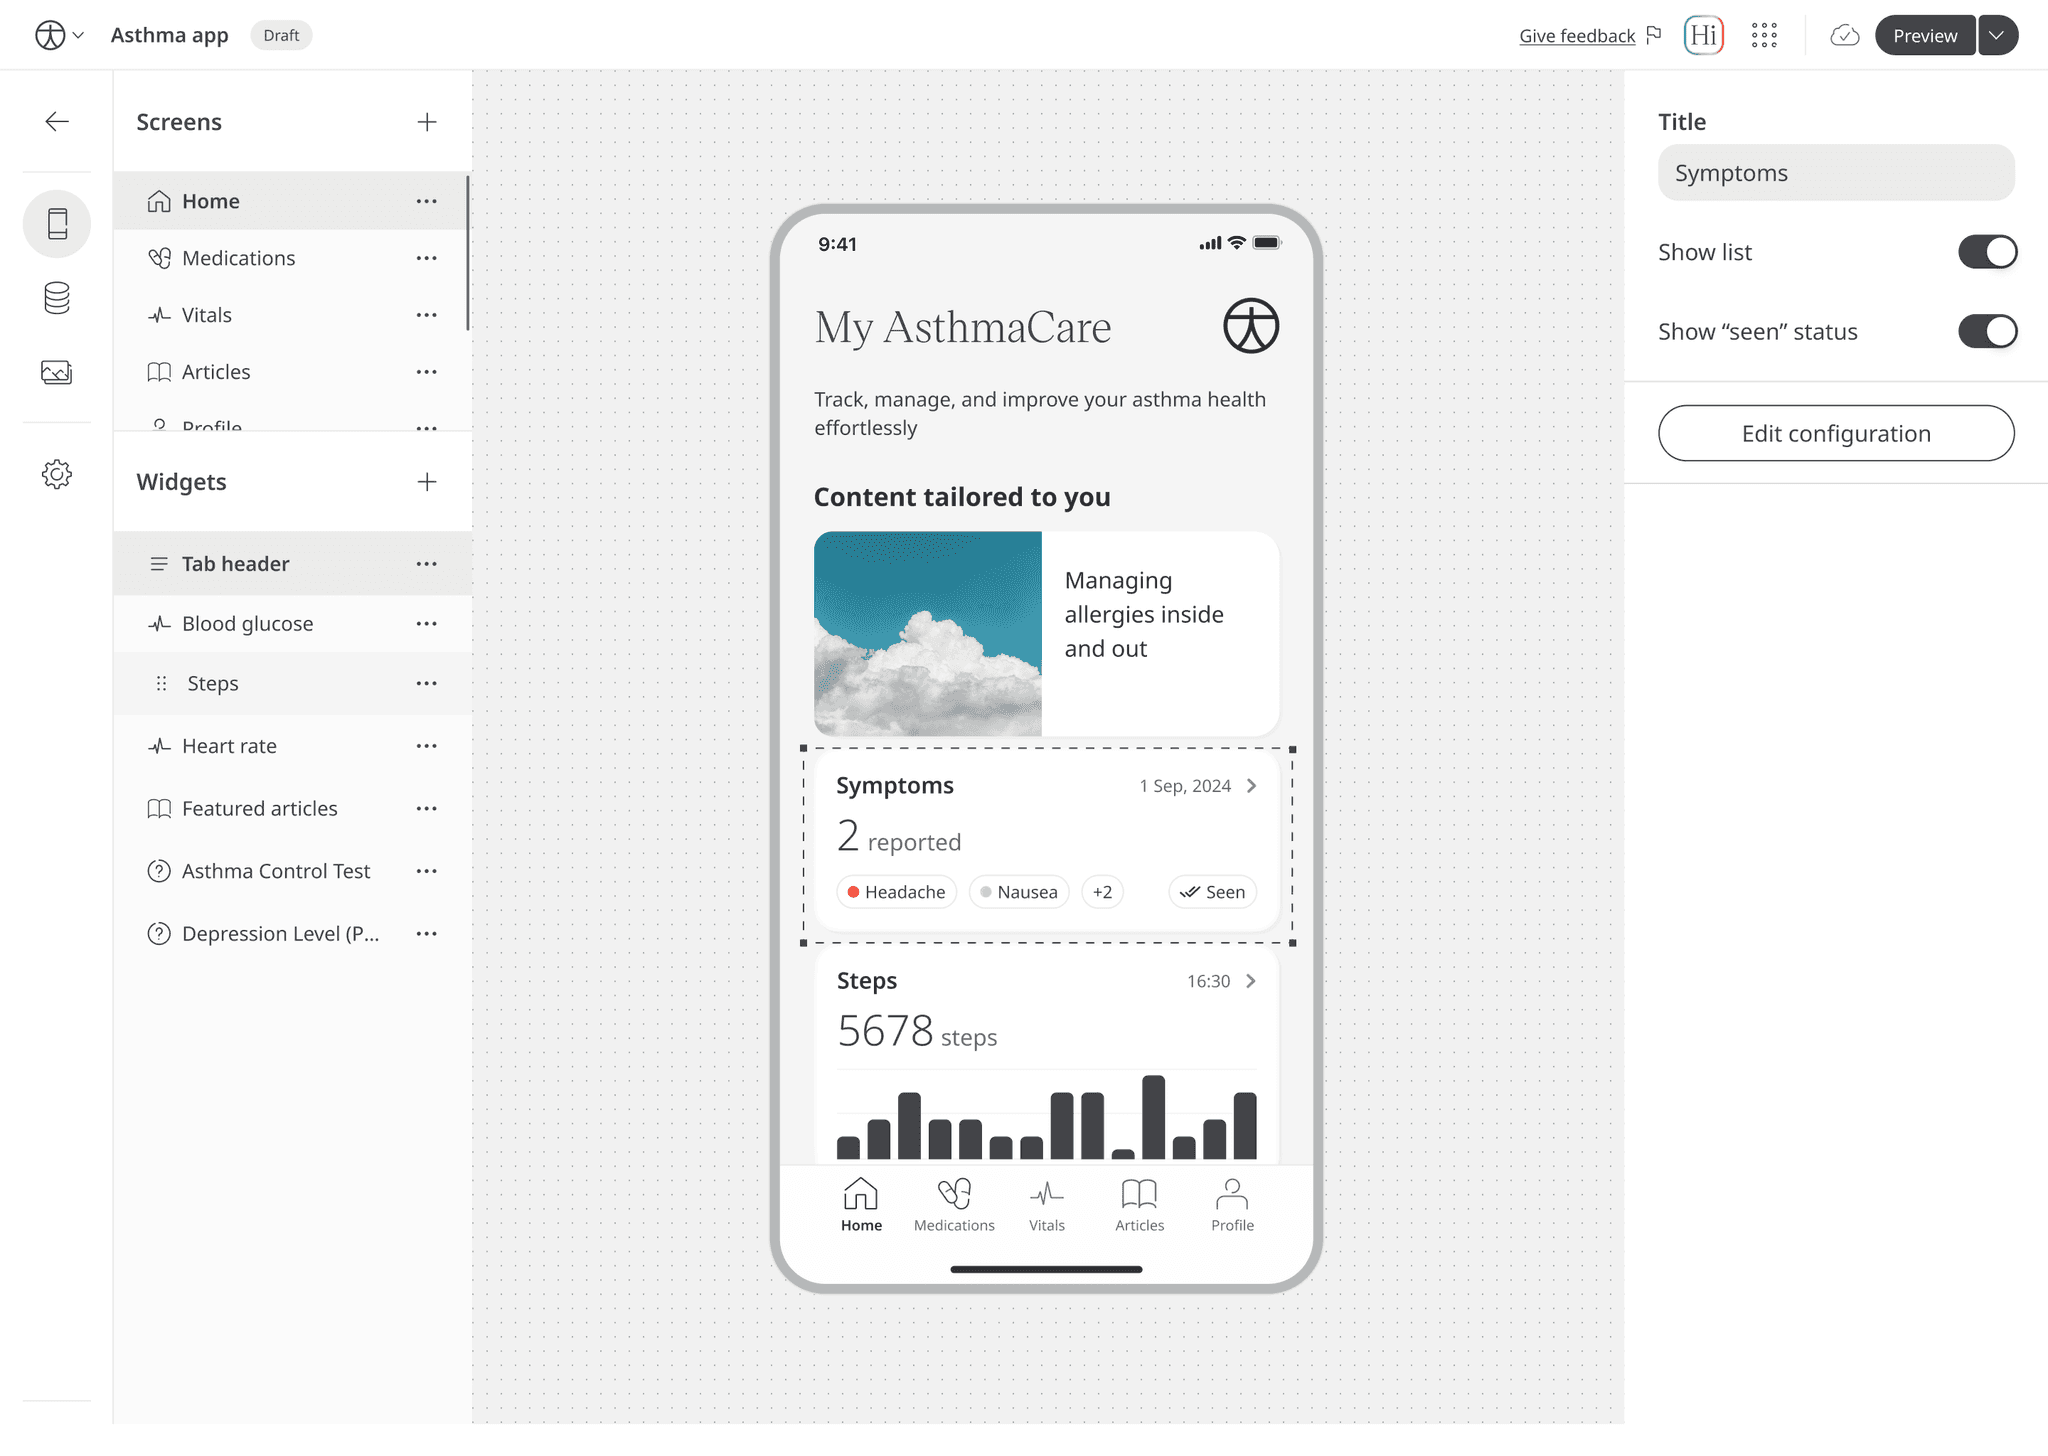
Task: Open the logo dropdown in top-left corner
Action: [x=59, y=36]
